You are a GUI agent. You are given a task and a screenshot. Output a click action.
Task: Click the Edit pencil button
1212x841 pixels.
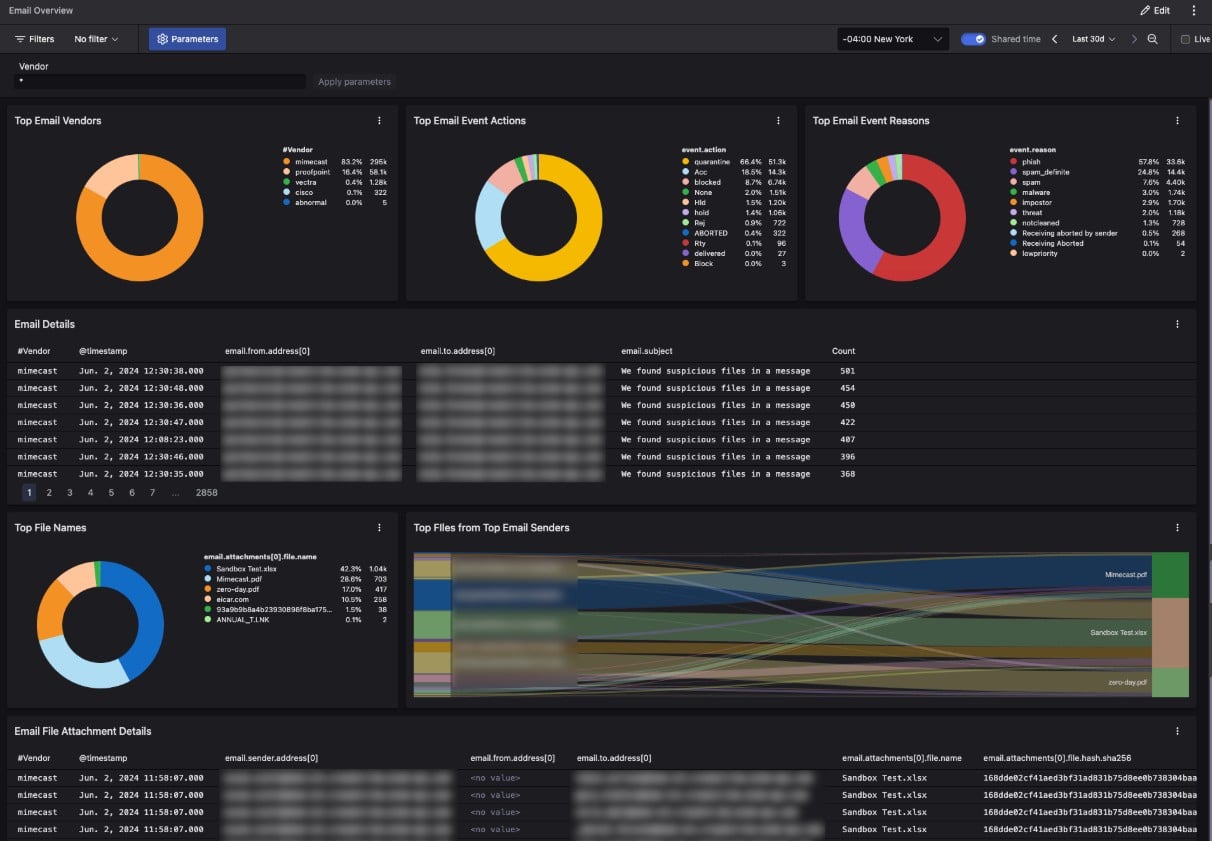1155,10
